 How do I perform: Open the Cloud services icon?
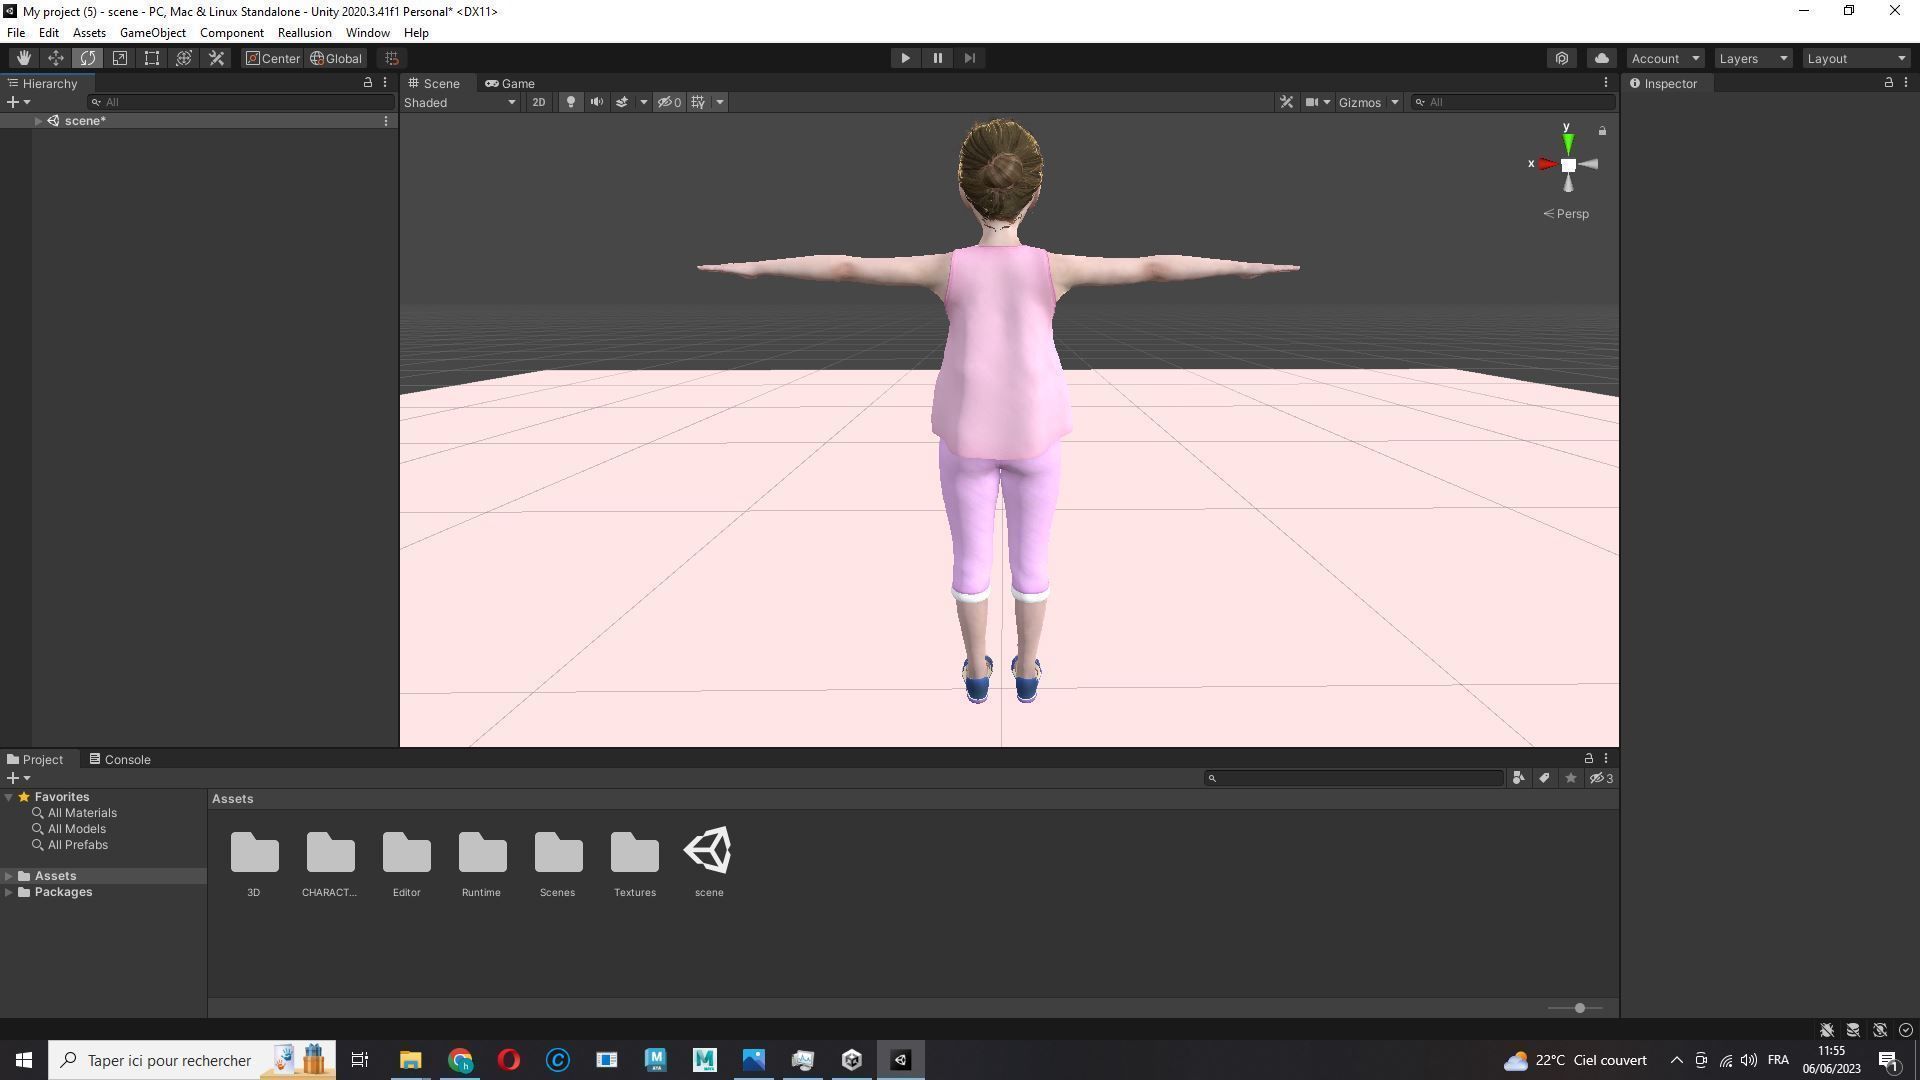(x=1601, y=58)
